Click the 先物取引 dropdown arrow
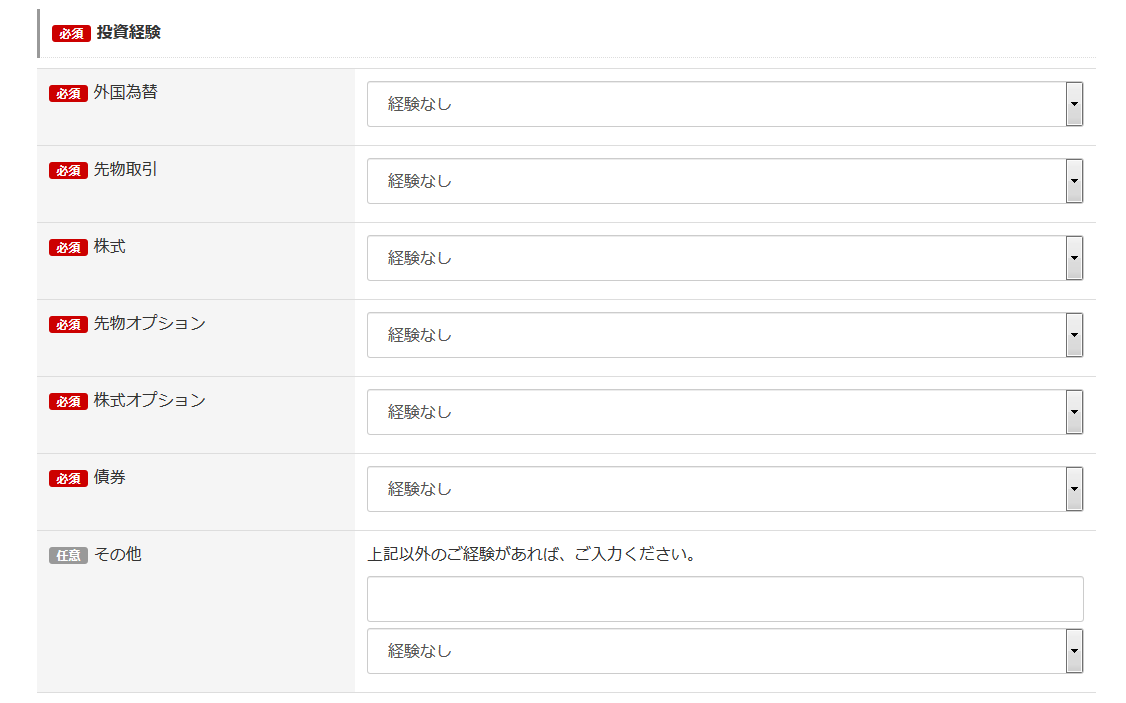The image size is (1126, 703). pyautogui.click(x=1073, y=181)
